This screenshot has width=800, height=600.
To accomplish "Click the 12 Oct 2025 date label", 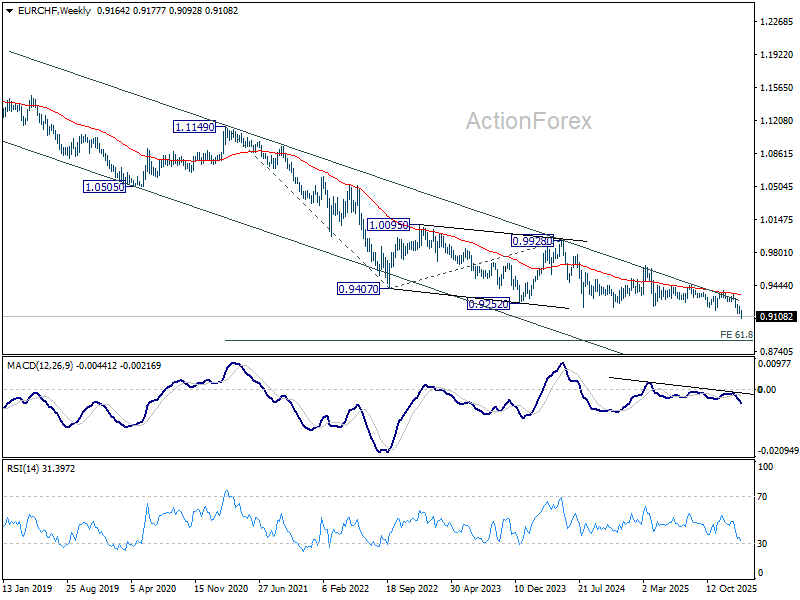I will (732, 589).
